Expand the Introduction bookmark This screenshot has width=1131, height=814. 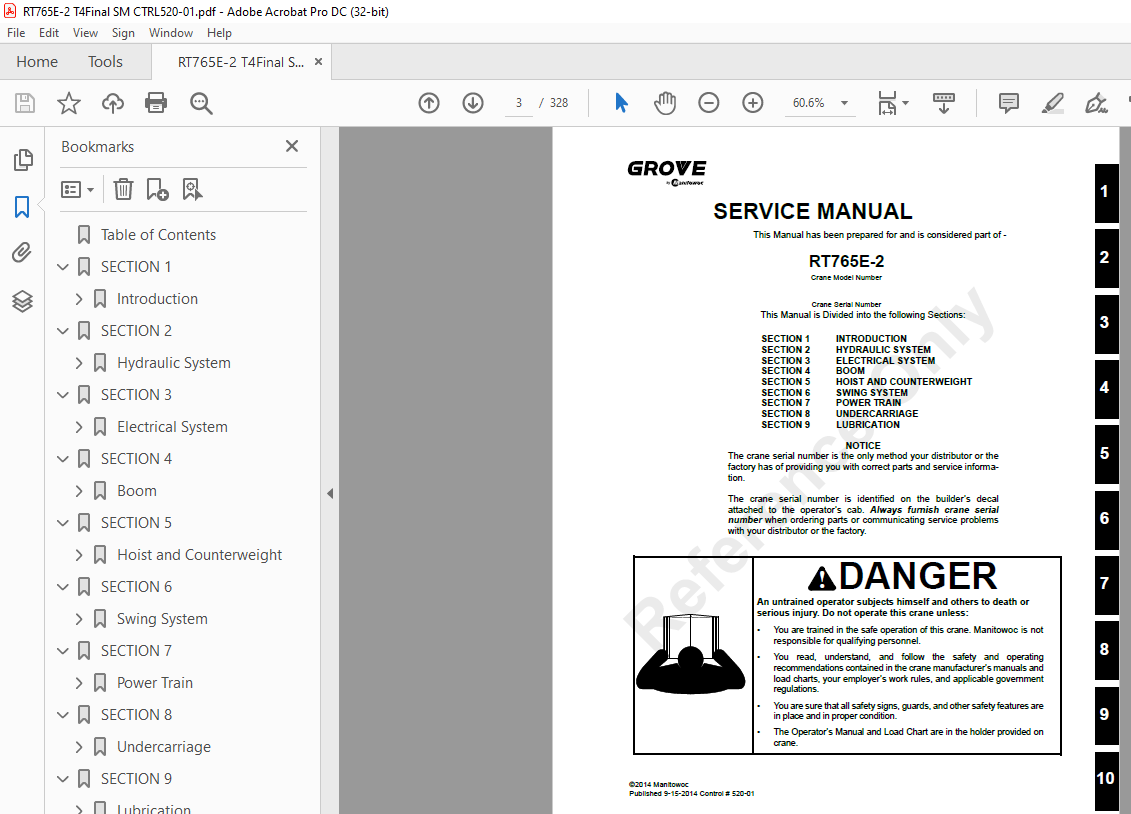(79, 298)
